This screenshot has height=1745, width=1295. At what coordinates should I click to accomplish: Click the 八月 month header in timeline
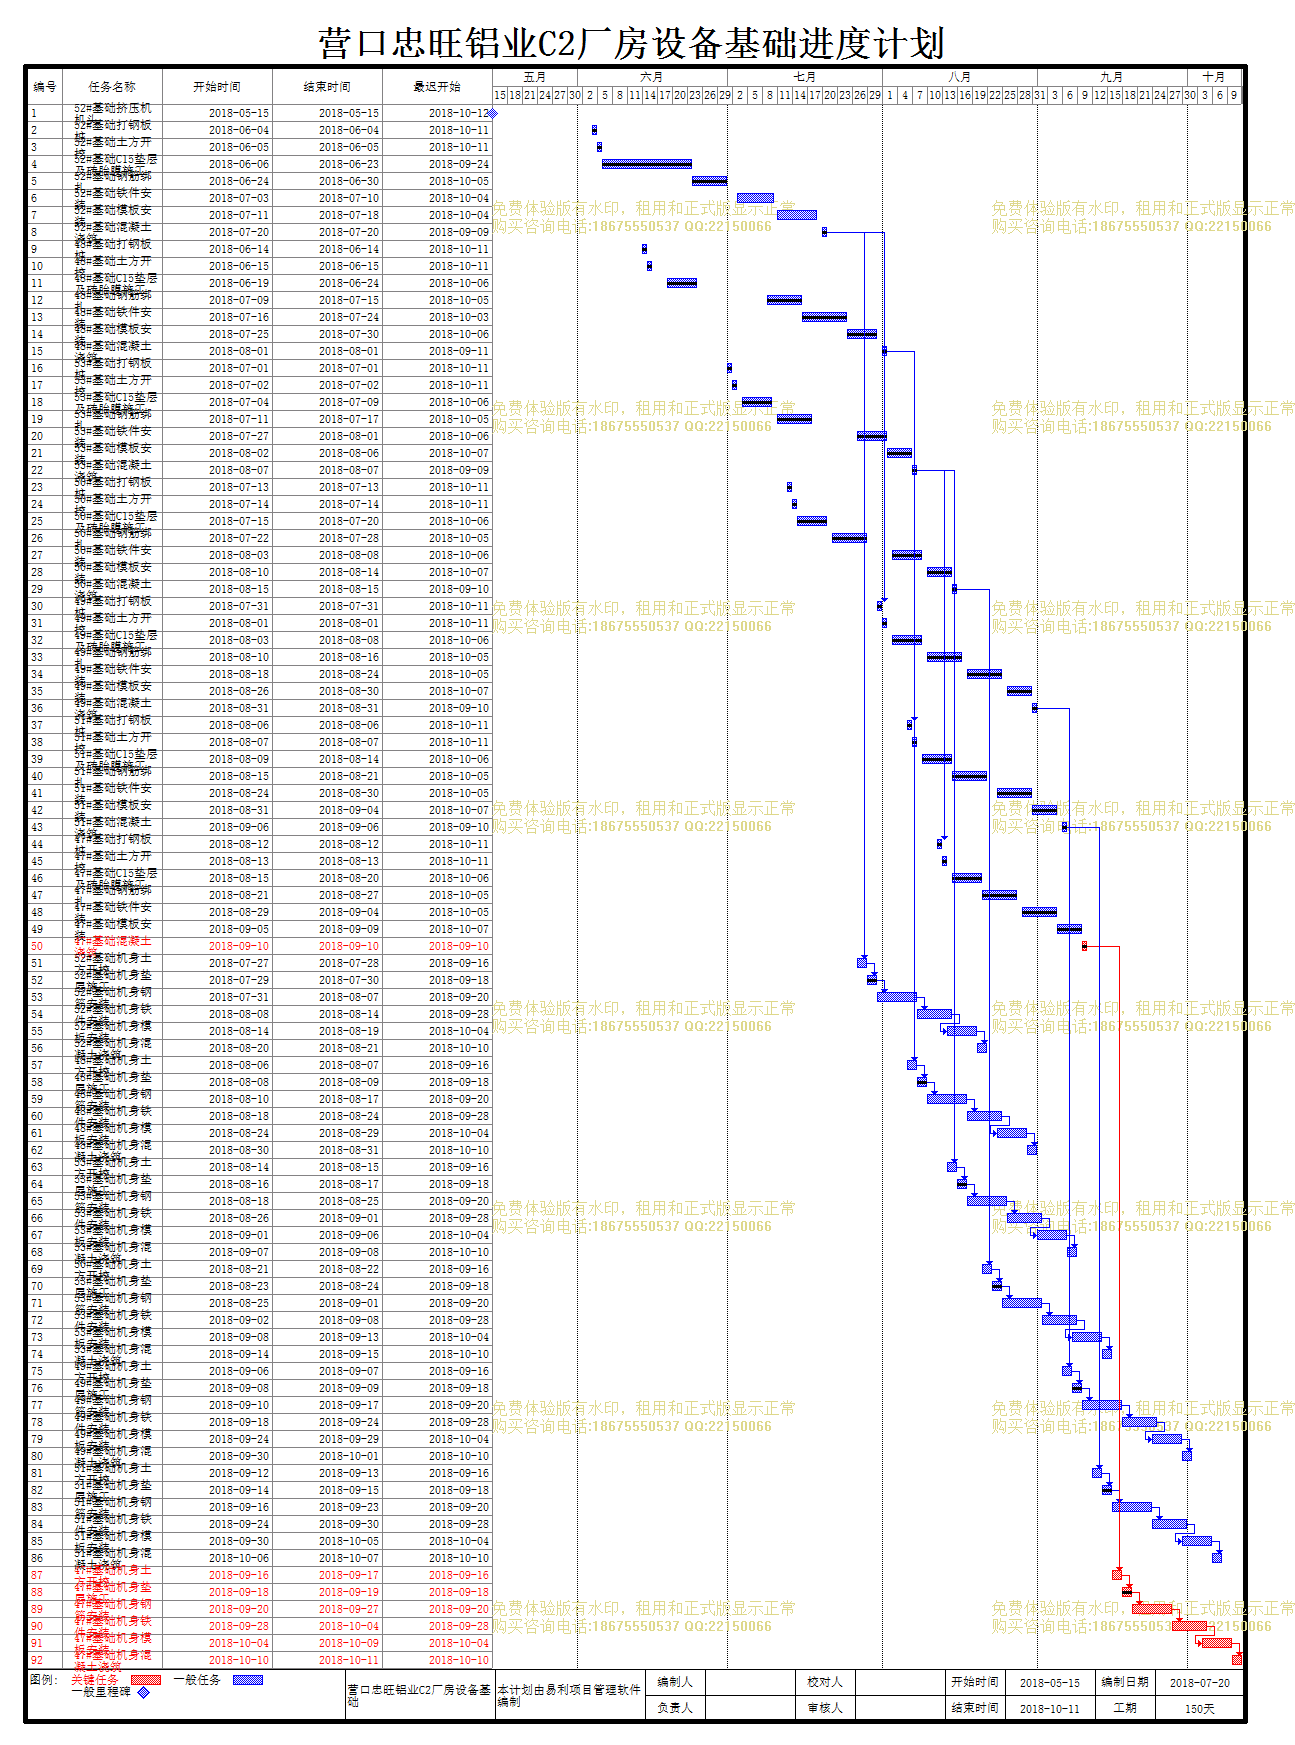(x=960, y=77)
